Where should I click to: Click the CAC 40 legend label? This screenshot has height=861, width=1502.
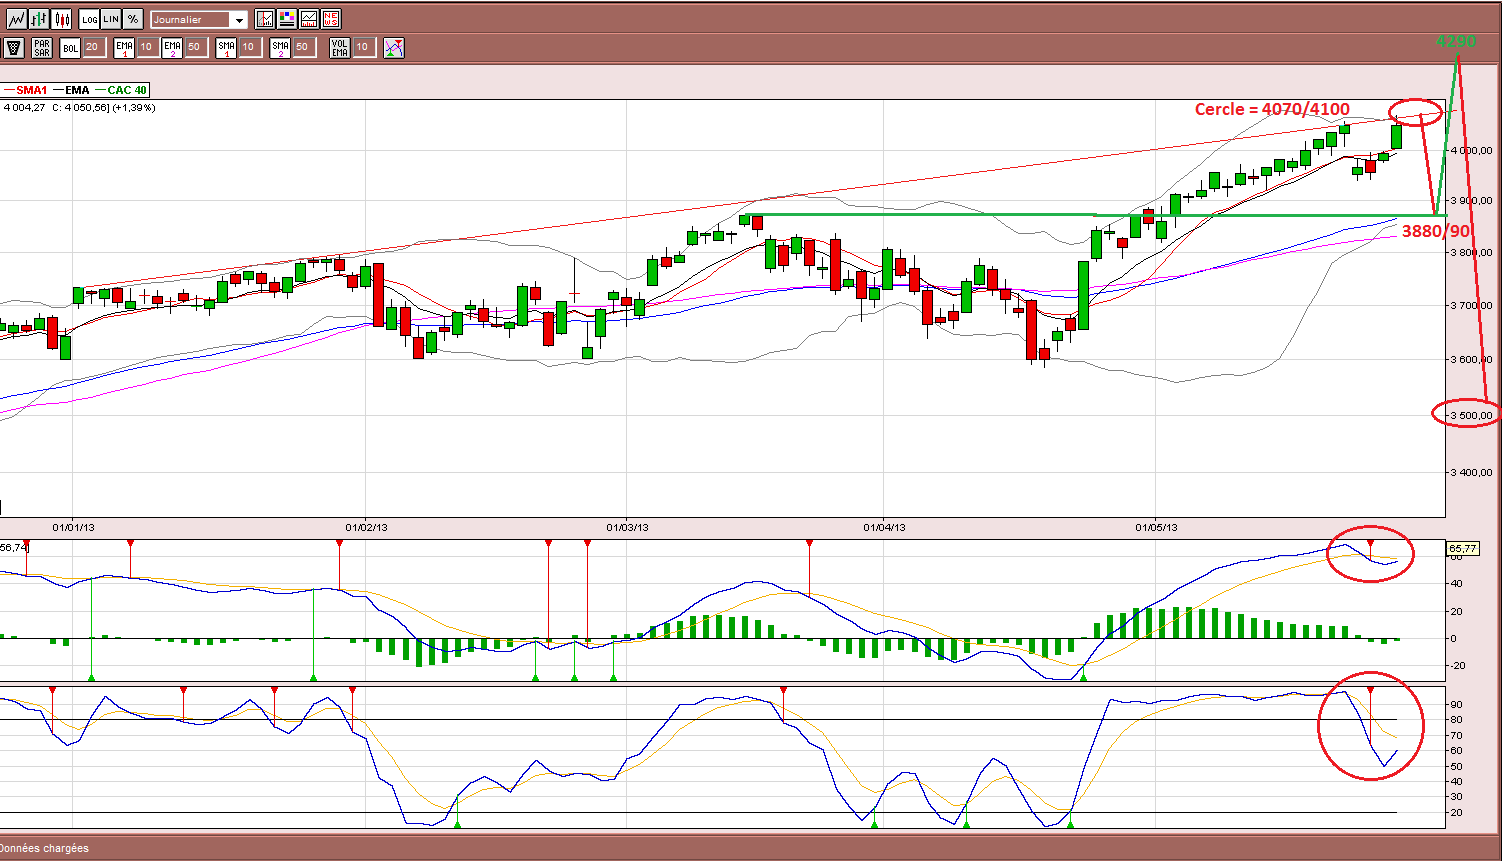click(x=127, y=90)
